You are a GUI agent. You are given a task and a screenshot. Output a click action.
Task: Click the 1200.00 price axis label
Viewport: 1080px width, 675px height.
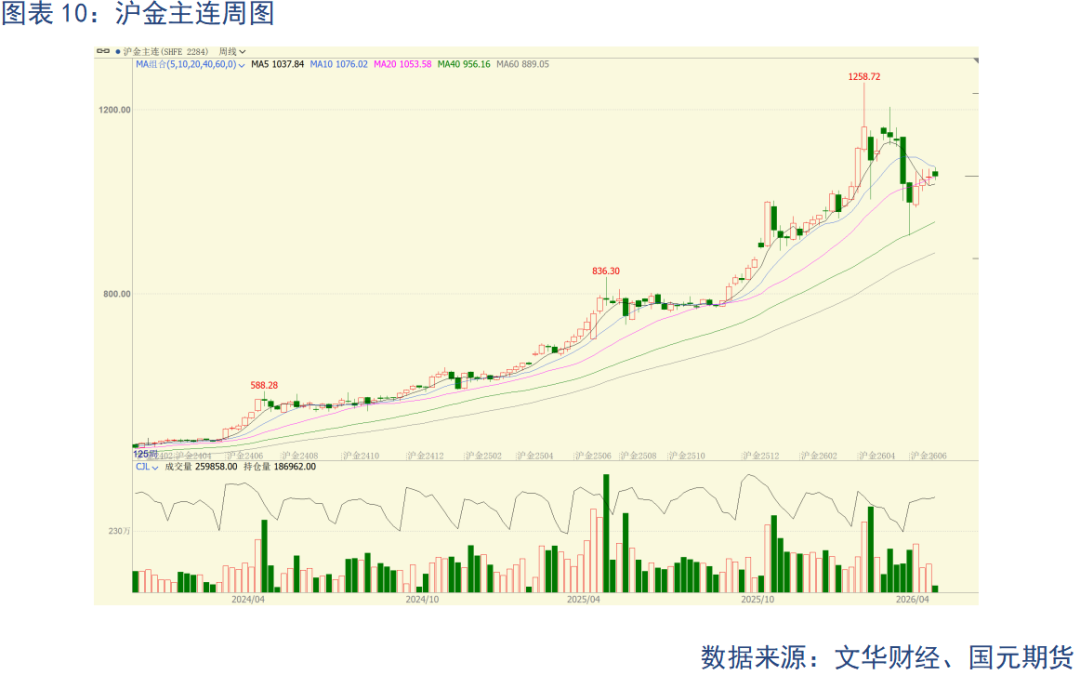tap(114, 110)
